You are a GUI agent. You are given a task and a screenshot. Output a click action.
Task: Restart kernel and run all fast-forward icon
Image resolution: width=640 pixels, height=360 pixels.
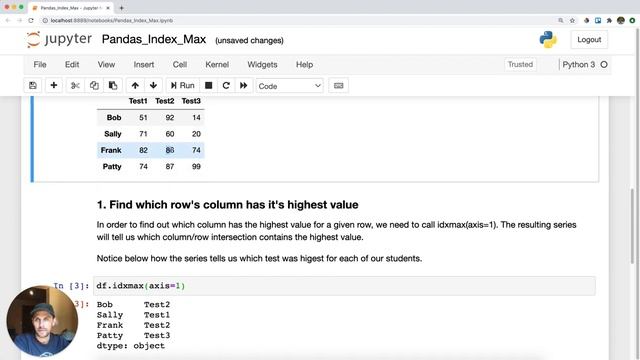pos(244,85)
